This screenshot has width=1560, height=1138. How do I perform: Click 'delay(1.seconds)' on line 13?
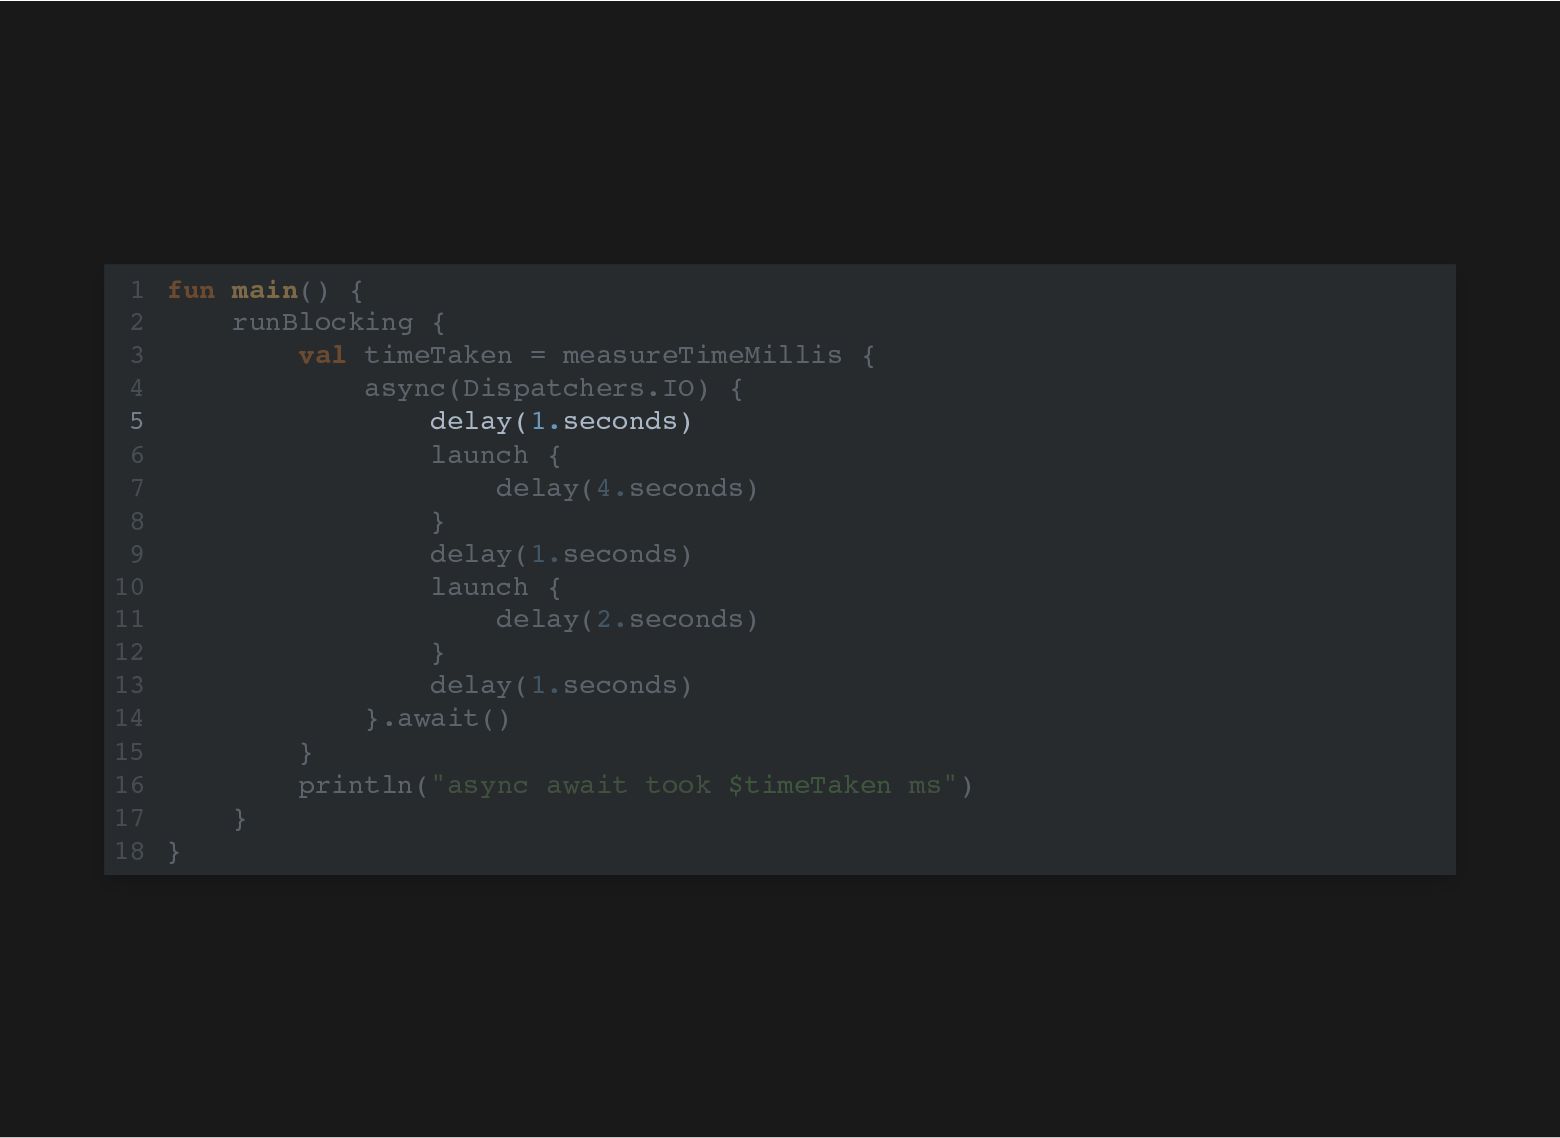tap(561, 685)
